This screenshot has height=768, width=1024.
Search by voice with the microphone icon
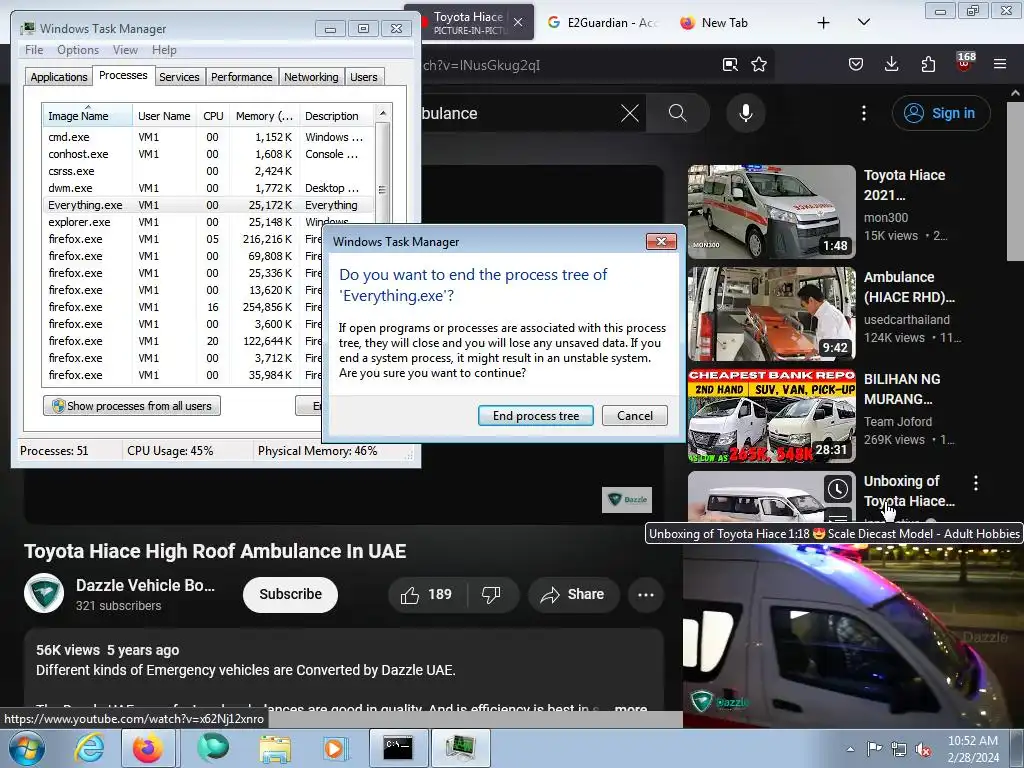746,113
